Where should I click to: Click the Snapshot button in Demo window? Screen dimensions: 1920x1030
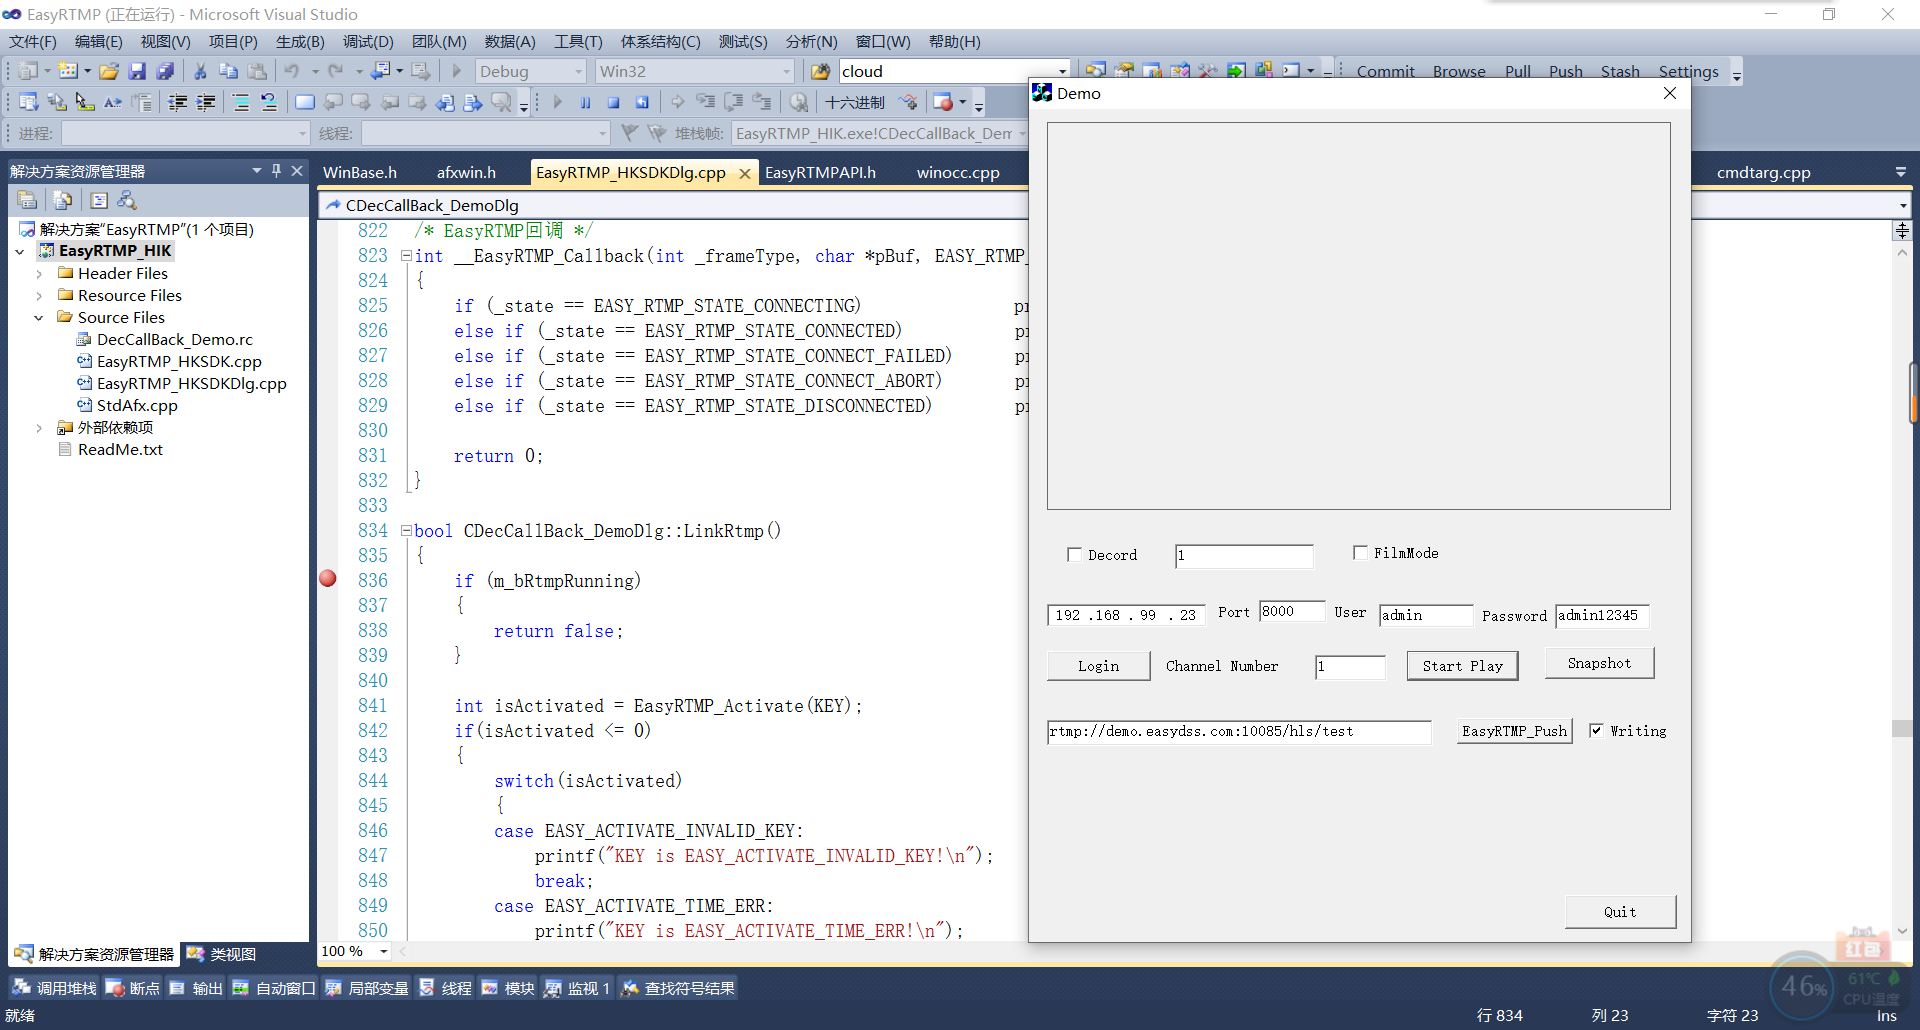1599,663
